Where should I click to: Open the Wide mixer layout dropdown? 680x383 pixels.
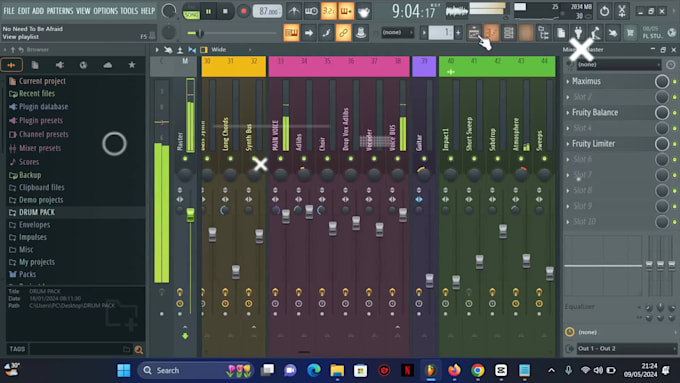coord(227,49)
